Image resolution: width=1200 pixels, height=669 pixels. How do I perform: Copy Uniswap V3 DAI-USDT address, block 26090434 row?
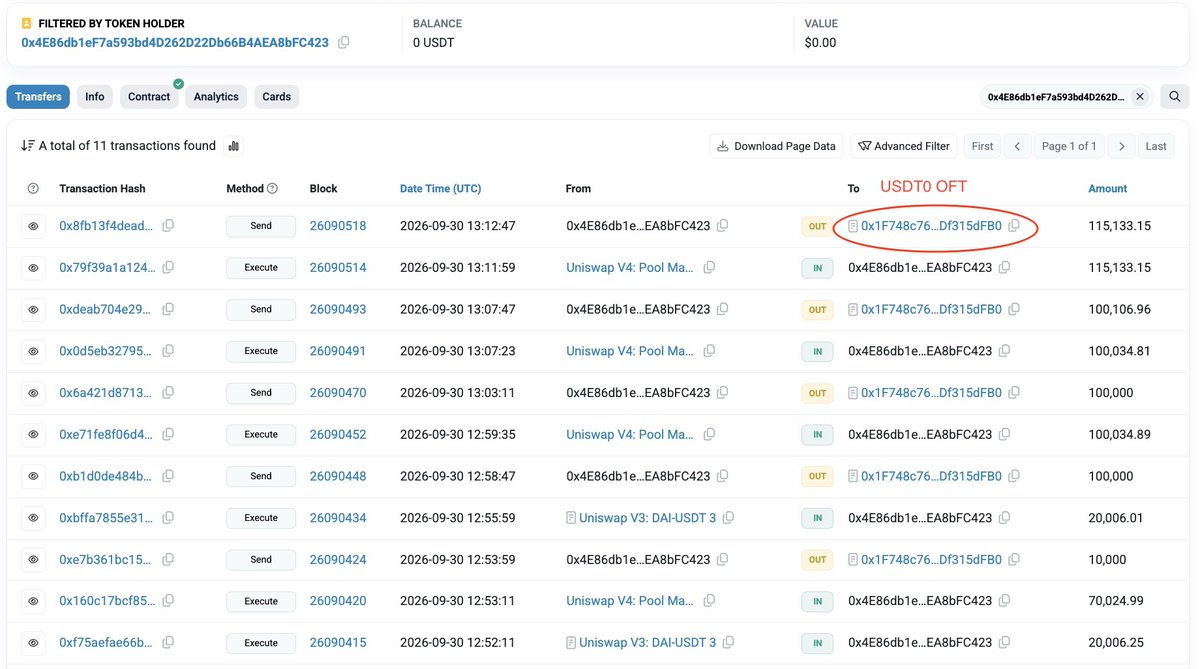pos(728,518)
